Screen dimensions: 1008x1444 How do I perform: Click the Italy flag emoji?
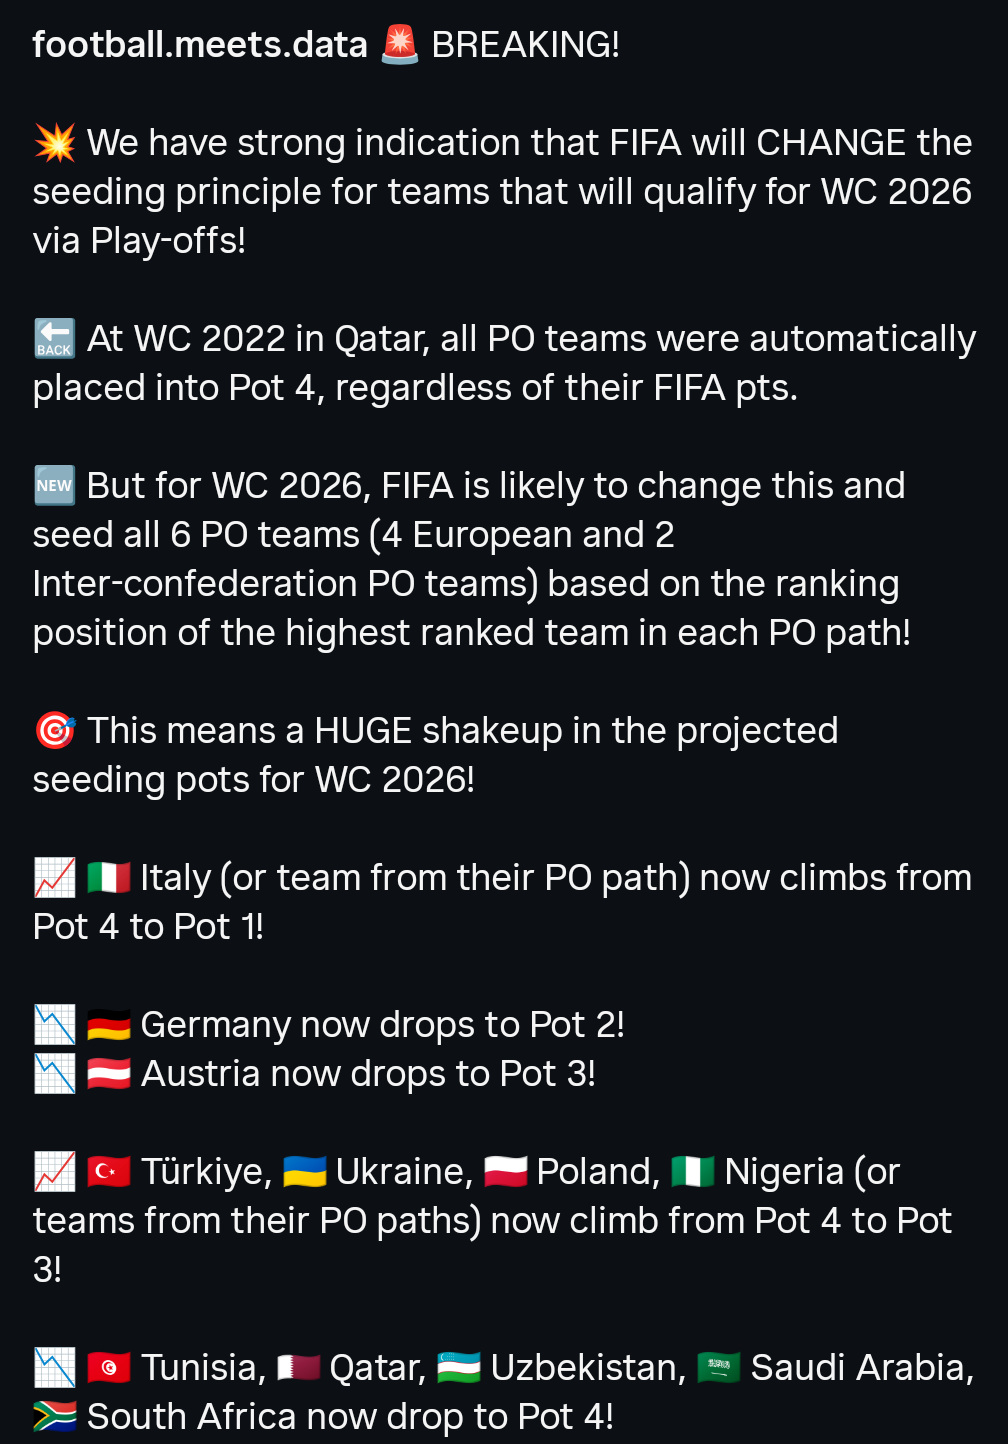pos(109,878)
